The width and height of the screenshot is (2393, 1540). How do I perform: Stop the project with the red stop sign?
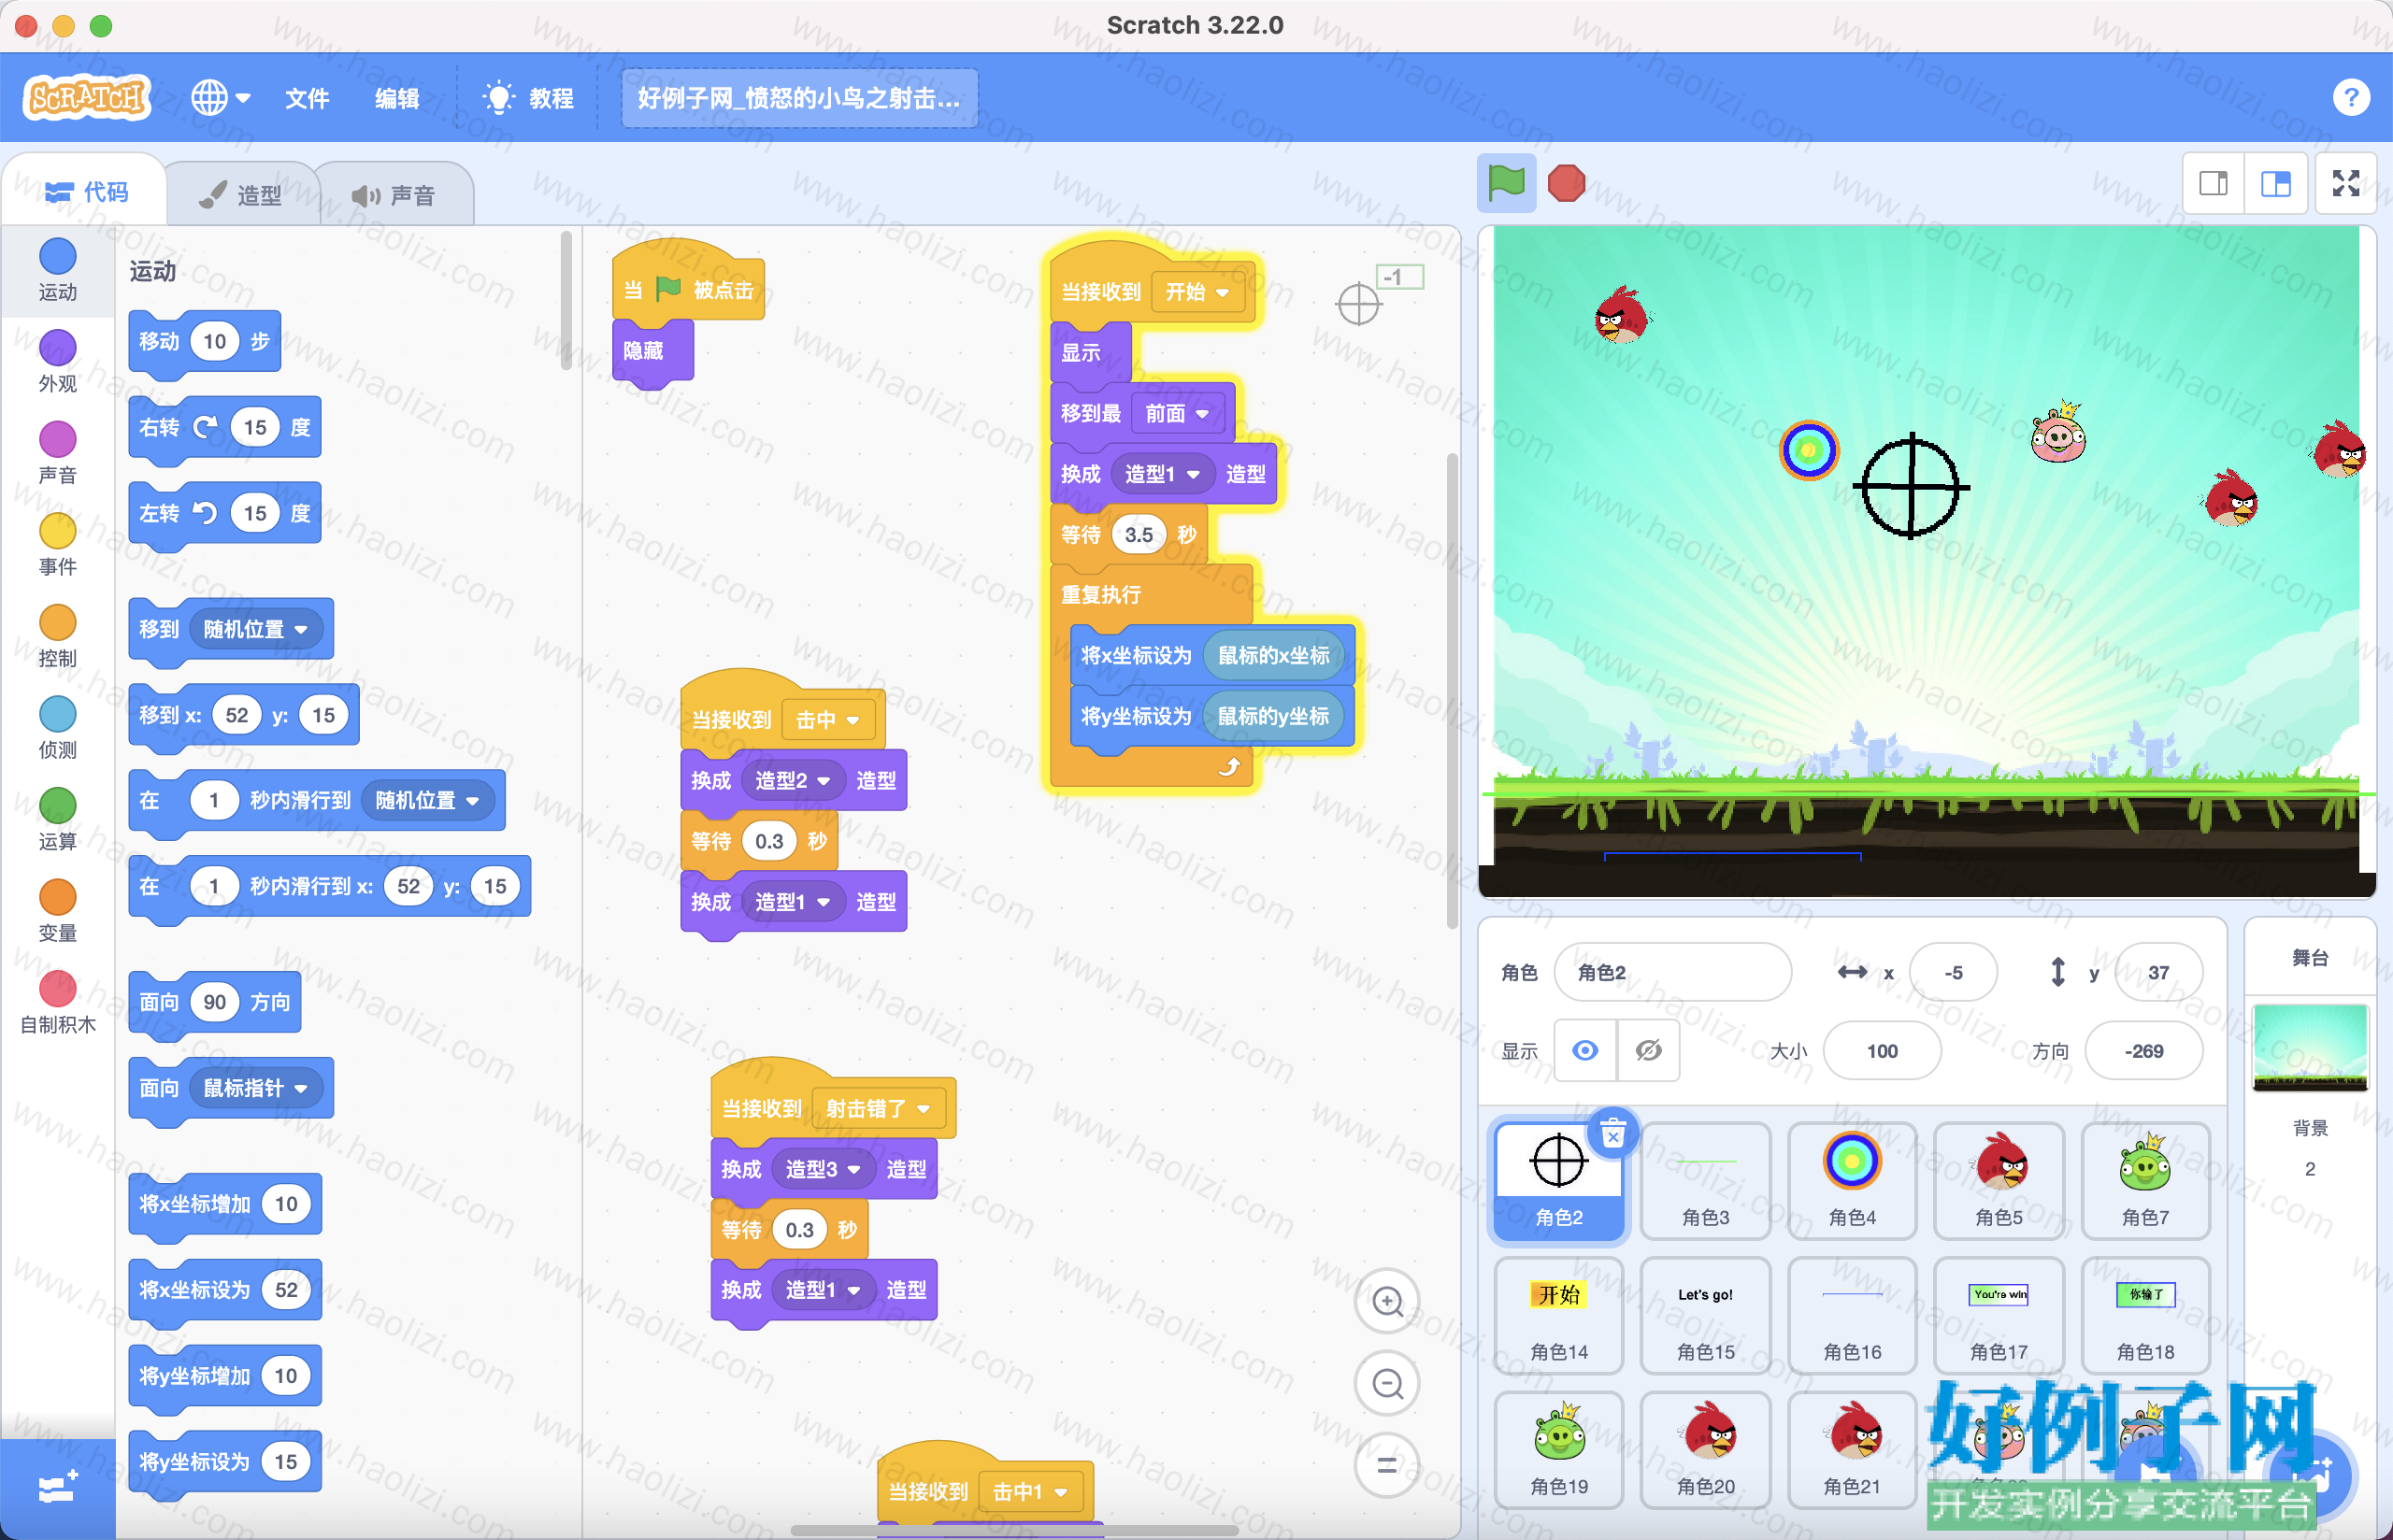click(1566, 183)
